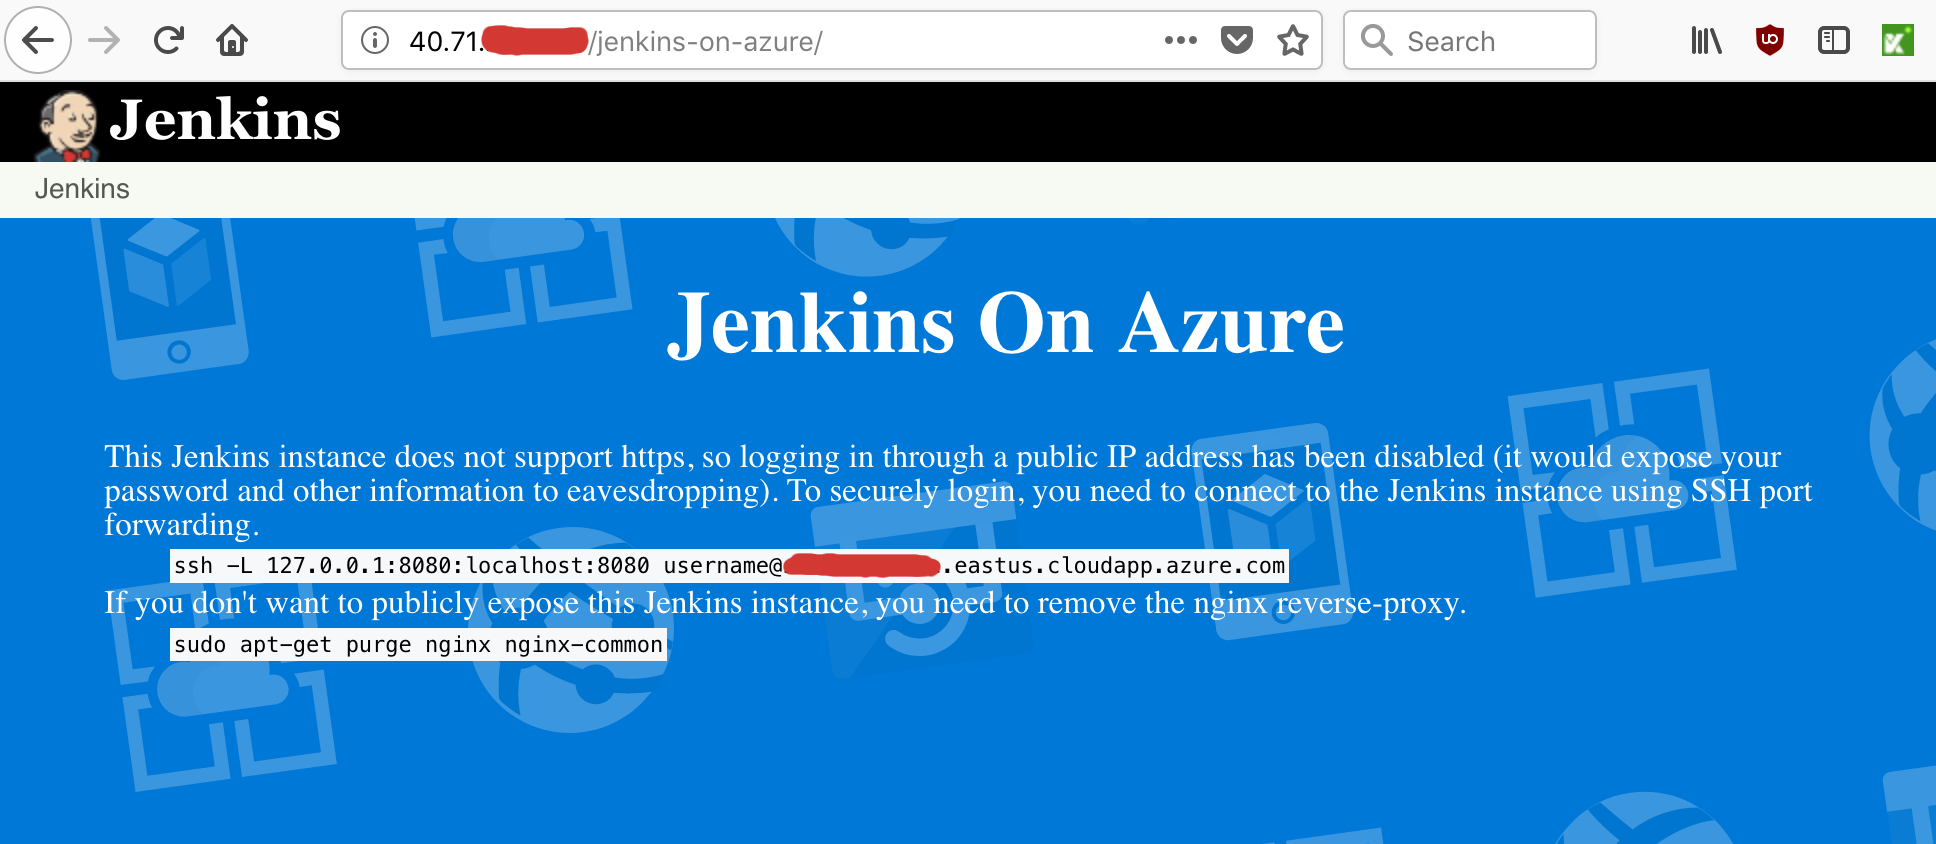The height and width of the screenshot is (844, 1936).
Task: Click the Jenkins butler logo
Action: (67, 125)
